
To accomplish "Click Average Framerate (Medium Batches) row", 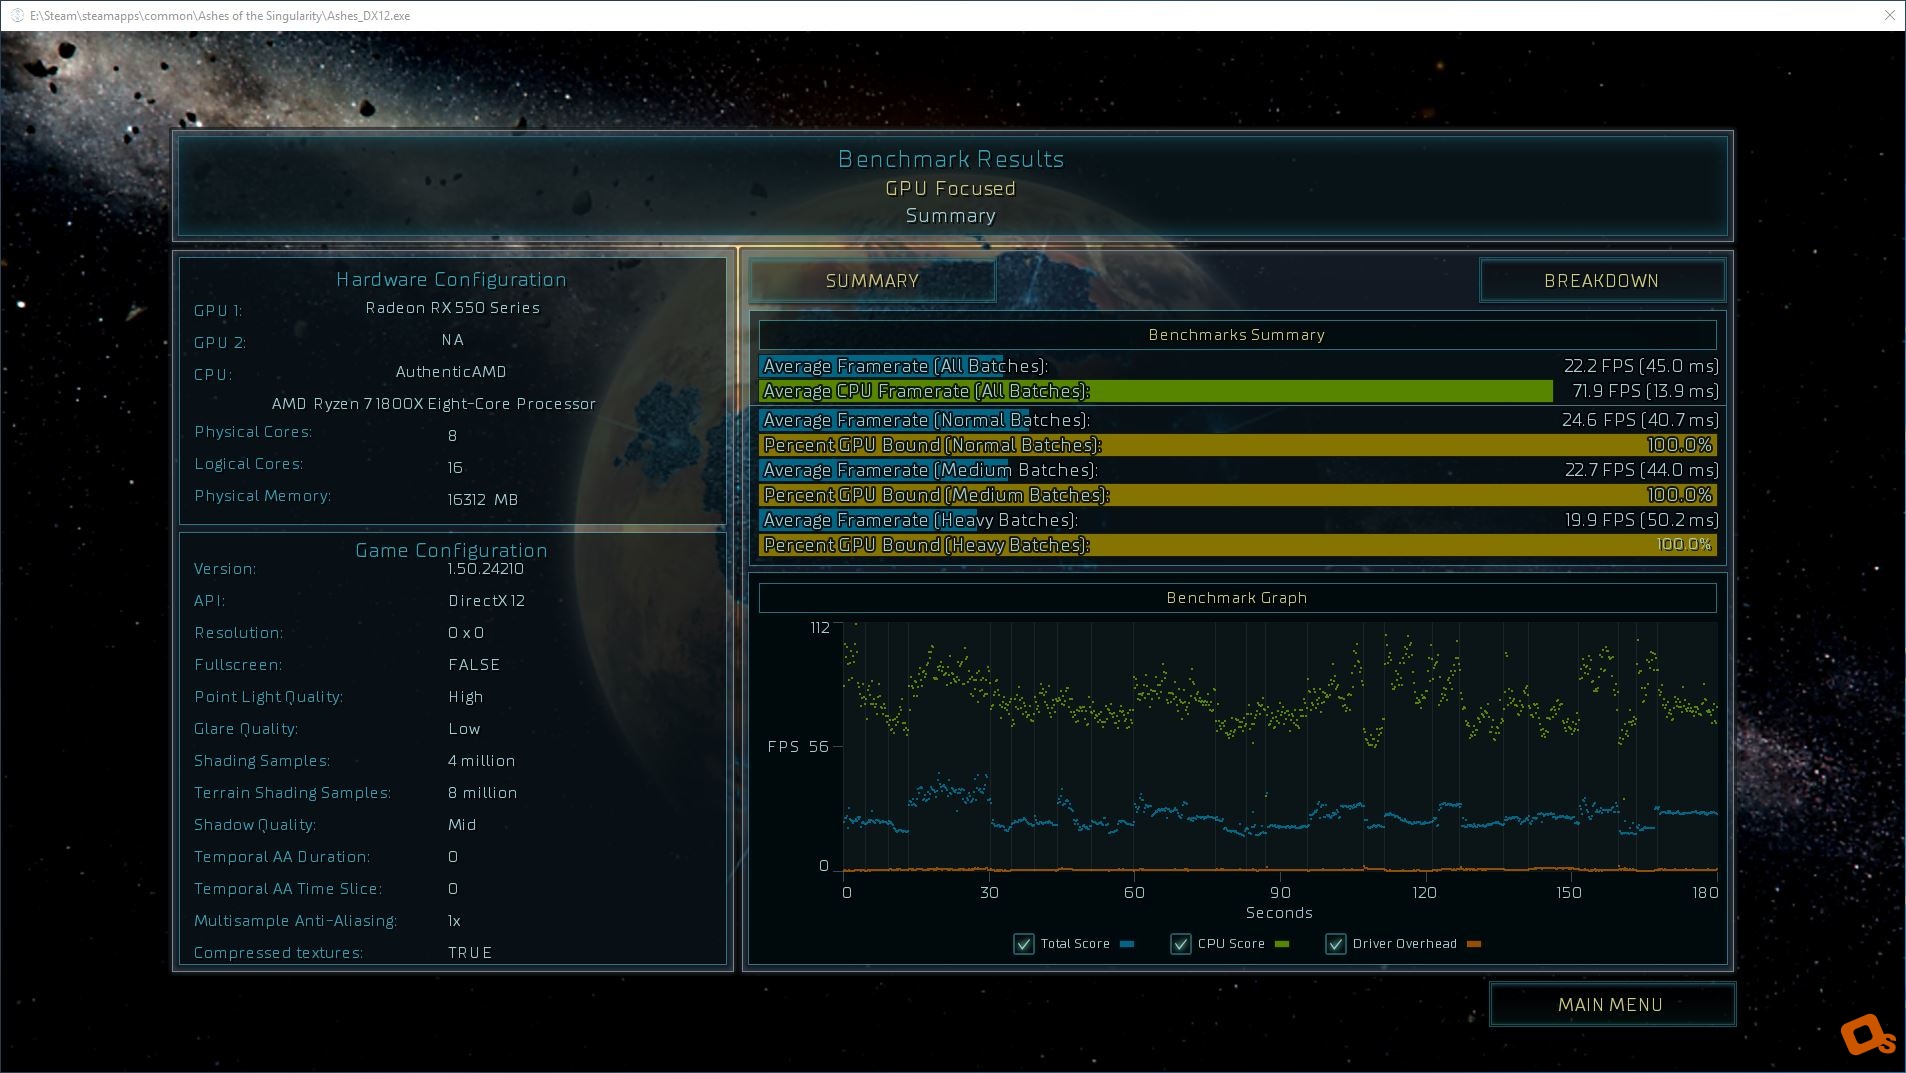I will 1238,470.
